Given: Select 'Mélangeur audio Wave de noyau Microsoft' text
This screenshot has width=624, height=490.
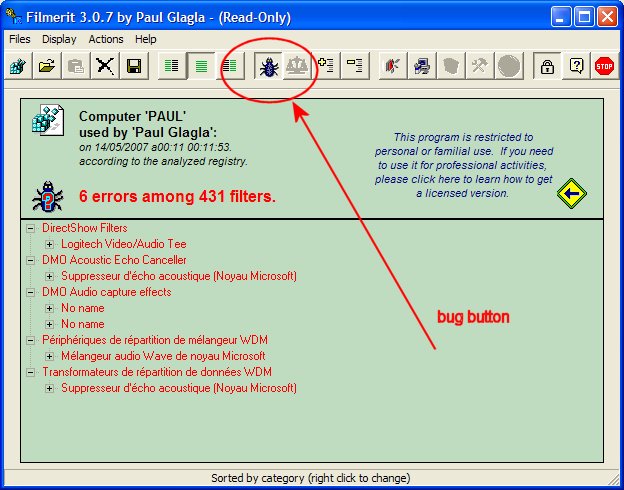Looking at the screenshot, I should click(163, 356).
